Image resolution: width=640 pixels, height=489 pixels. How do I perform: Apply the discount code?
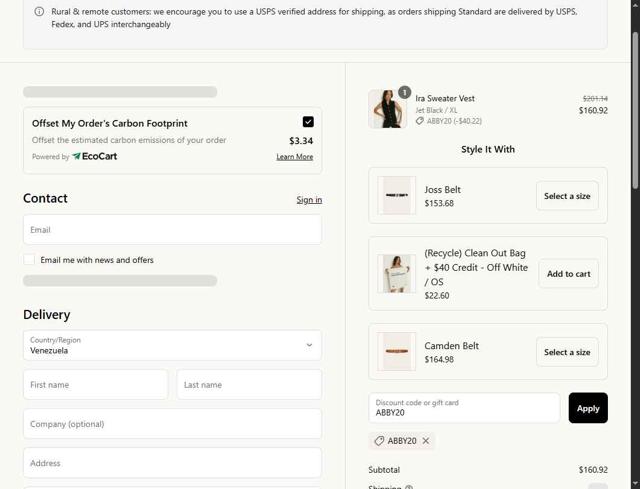point(588,408)
